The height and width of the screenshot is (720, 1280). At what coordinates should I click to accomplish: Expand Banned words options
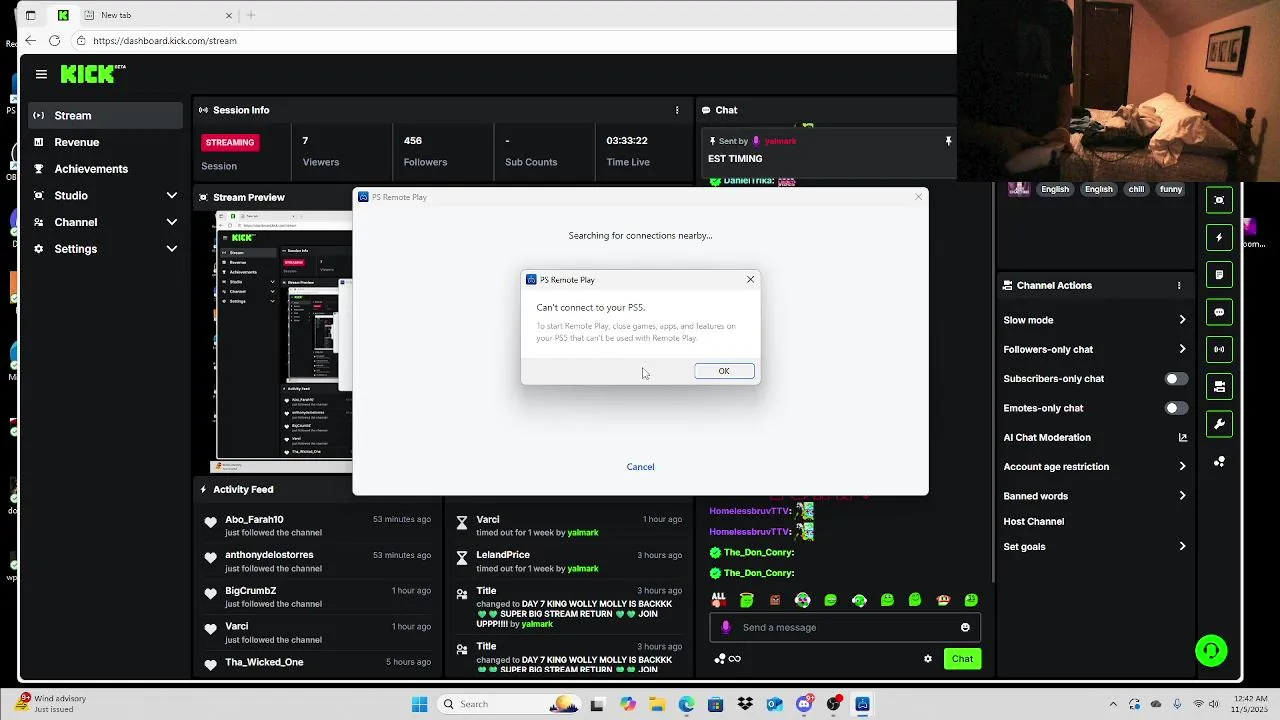click(1095, 496)
